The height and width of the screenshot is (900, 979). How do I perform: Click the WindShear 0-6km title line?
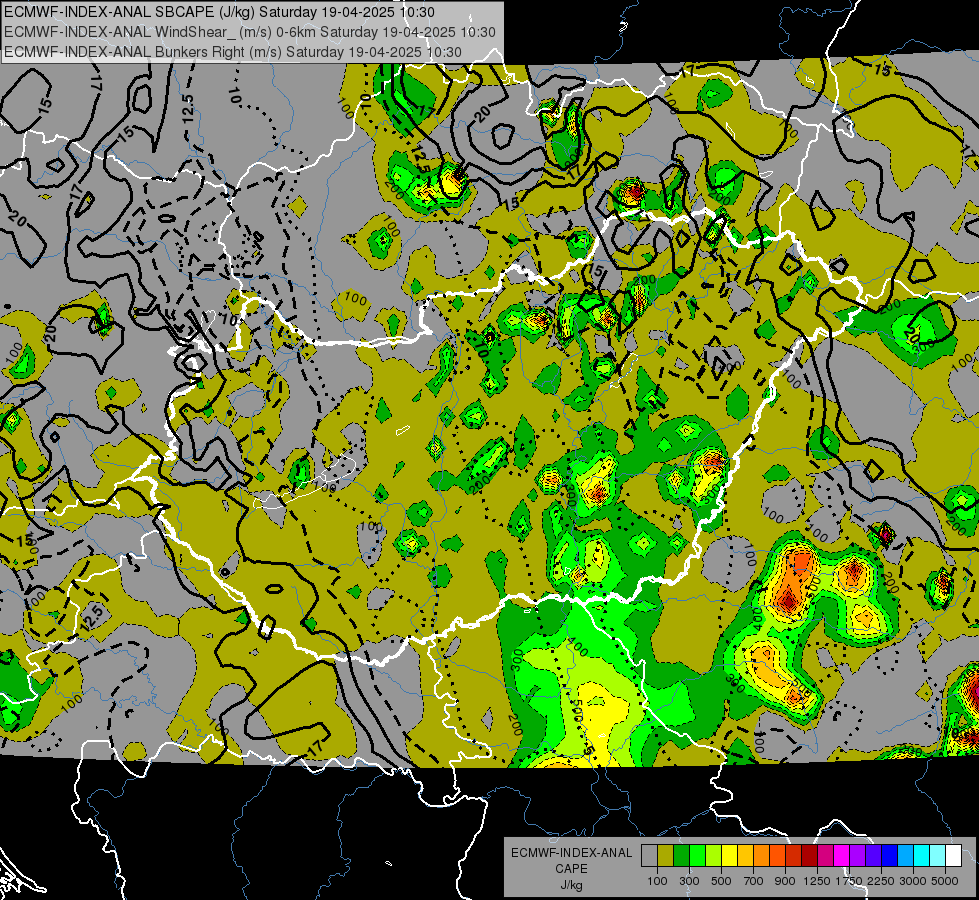[x=250, y=32]
